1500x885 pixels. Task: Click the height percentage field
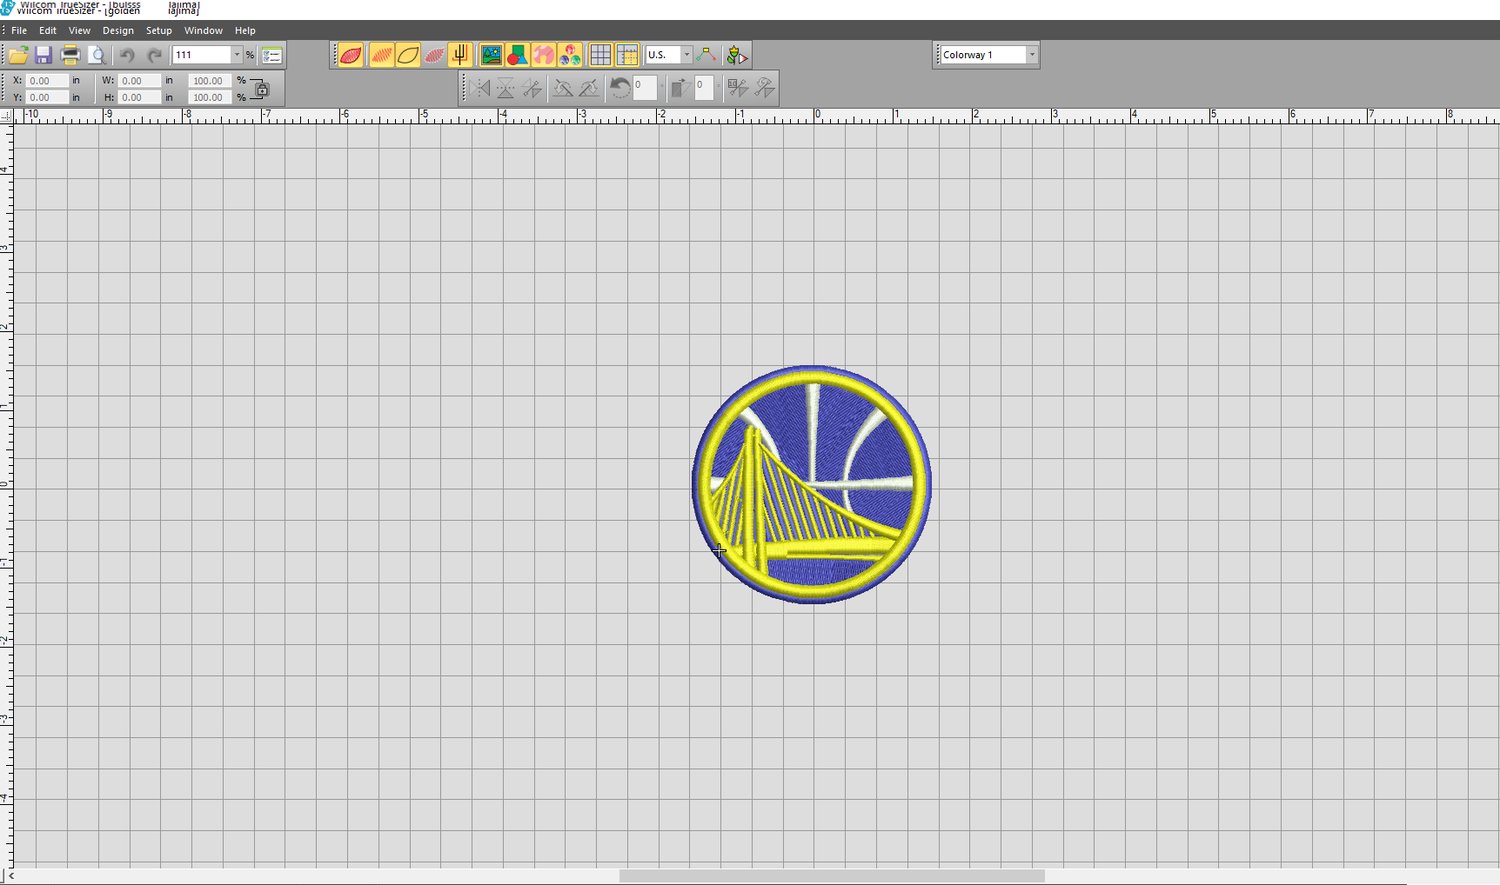click(x=210, y=97)
